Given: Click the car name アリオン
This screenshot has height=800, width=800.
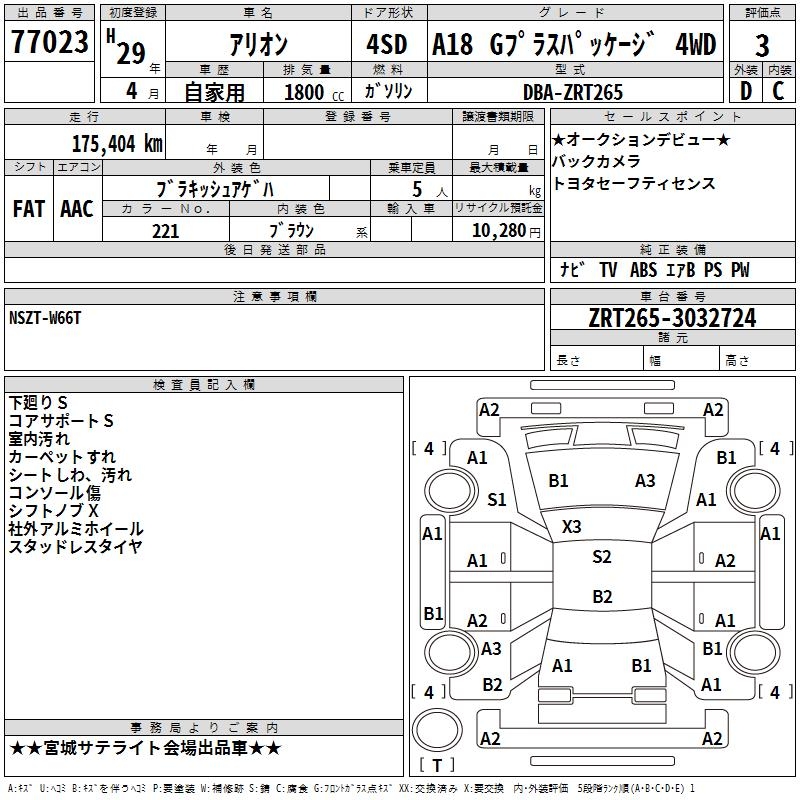Looking at the screenshot, I should coord(258,45).
